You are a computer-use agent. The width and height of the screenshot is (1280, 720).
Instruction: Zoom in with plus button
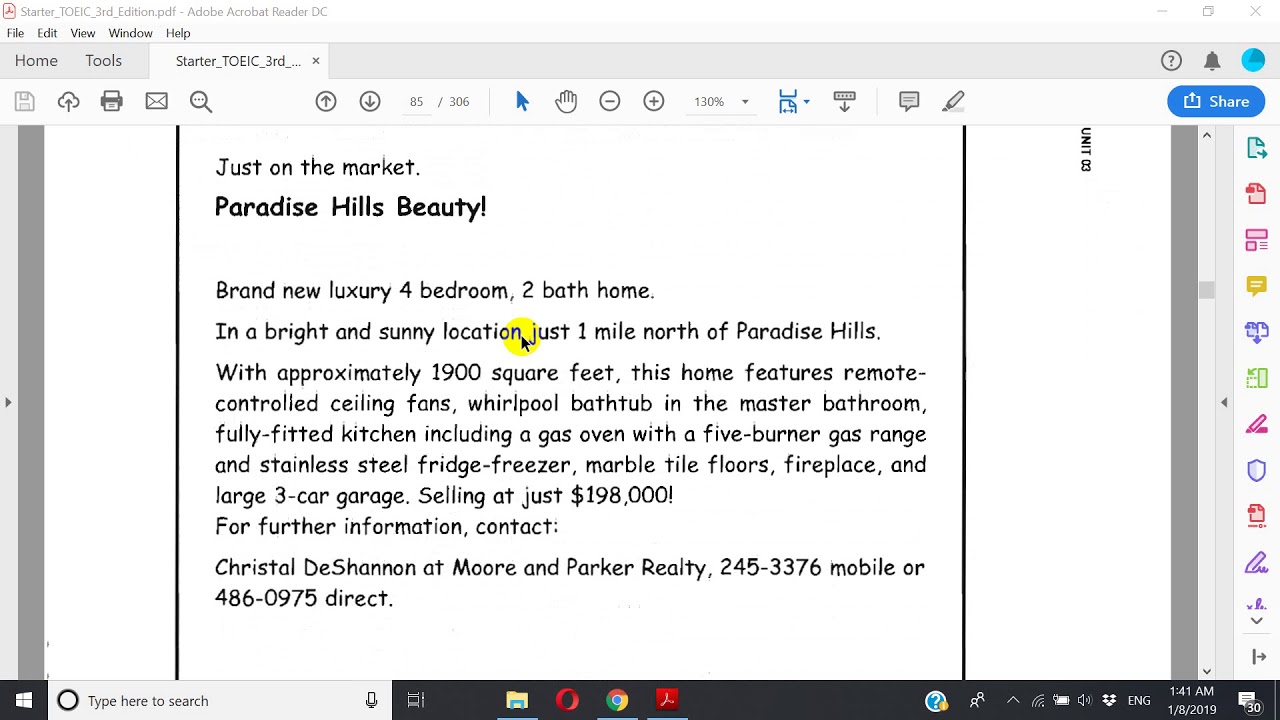[654, 101]
